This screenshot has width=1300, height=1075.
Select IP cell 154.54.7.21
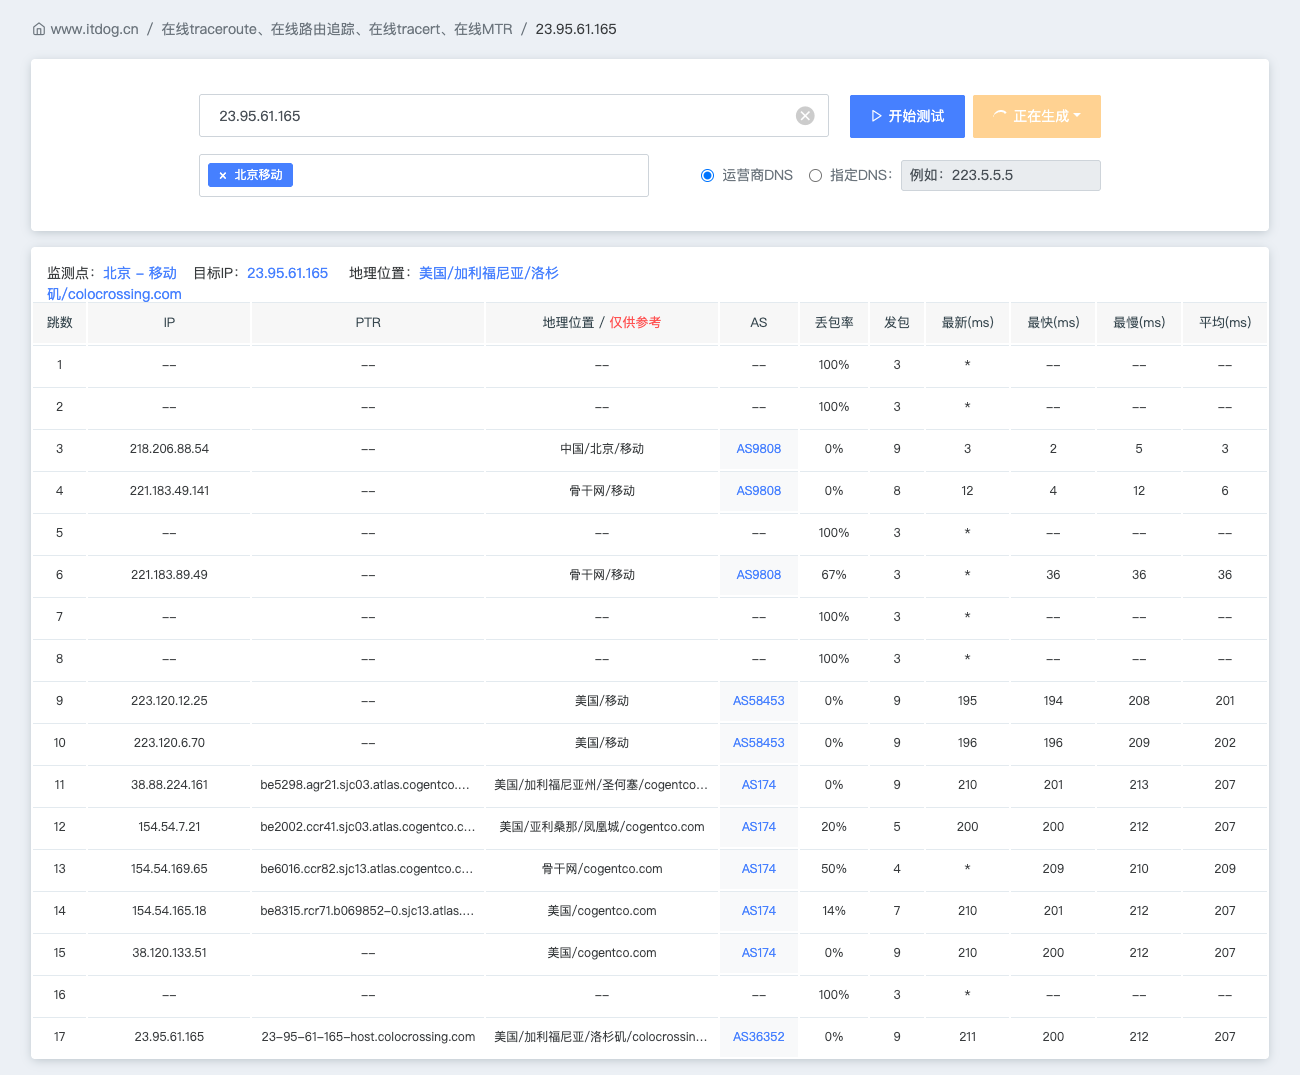pos(169,827)
